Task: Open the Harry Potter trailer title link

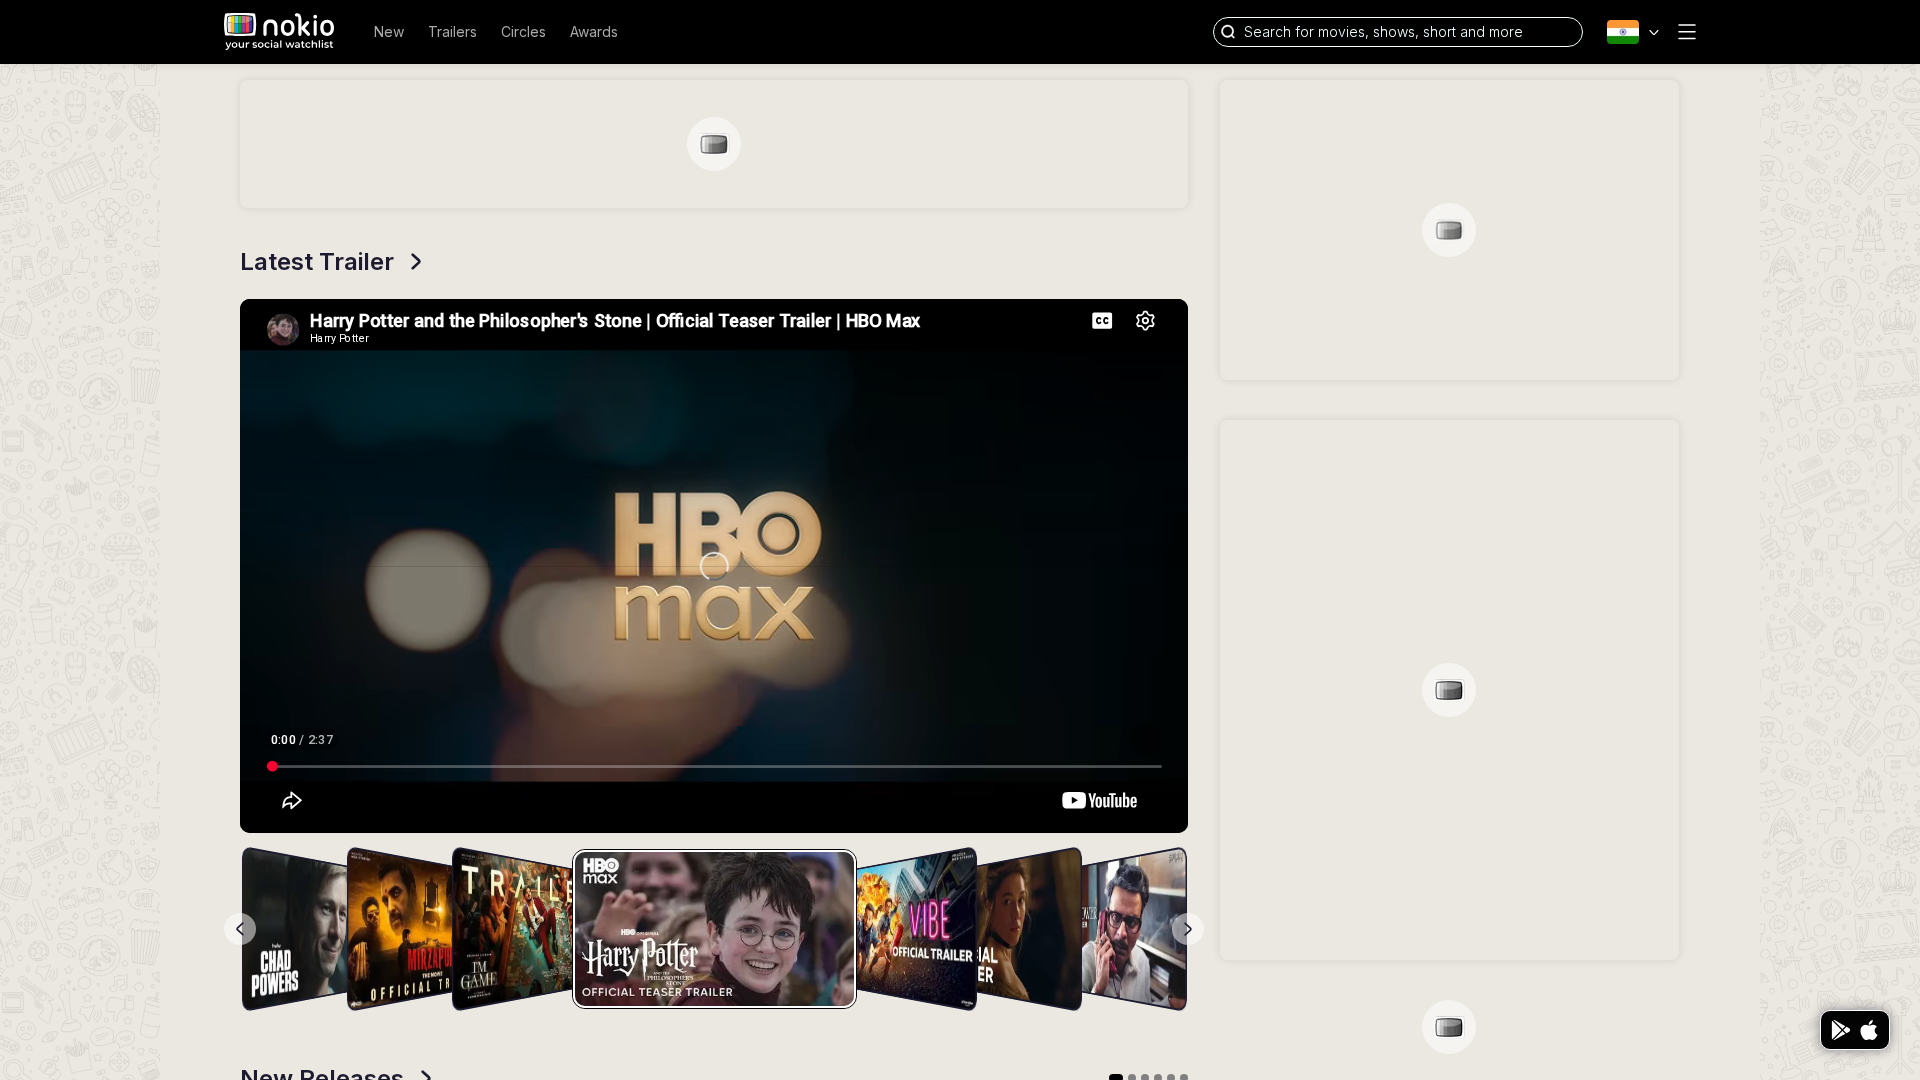Action: [x=615, y=321]
